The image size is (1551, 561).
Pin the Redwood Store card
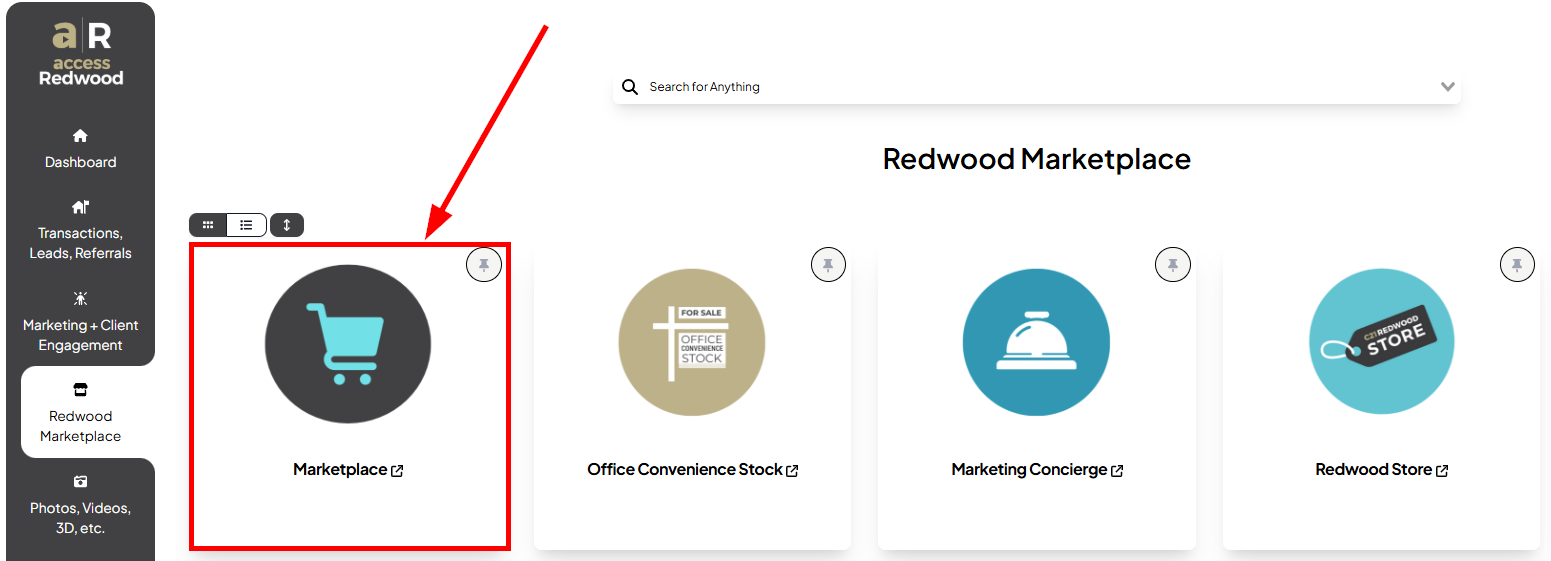coord(1517,264)
